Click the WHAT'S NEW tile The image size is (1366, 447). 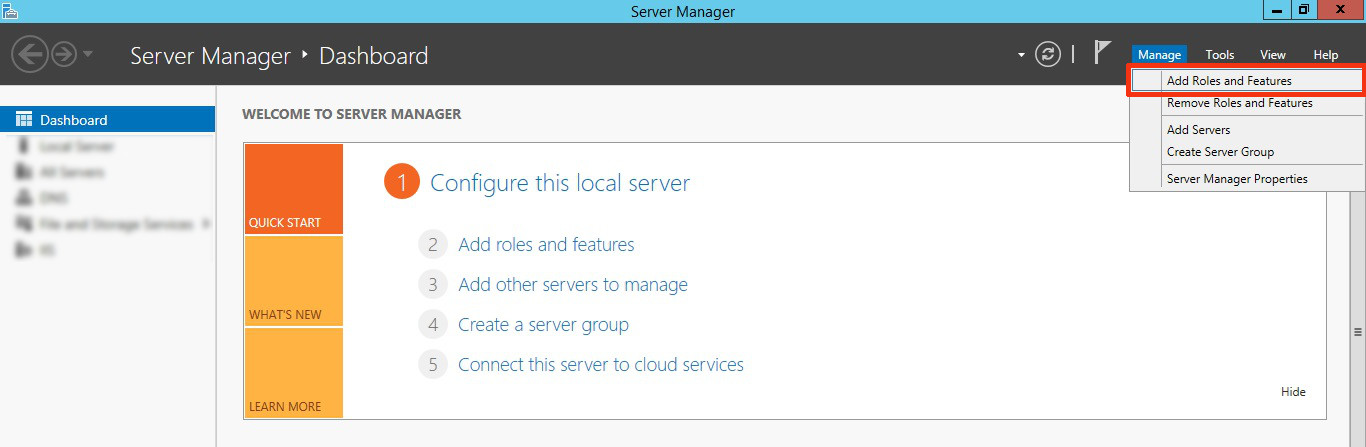click(x=294, y=281)
